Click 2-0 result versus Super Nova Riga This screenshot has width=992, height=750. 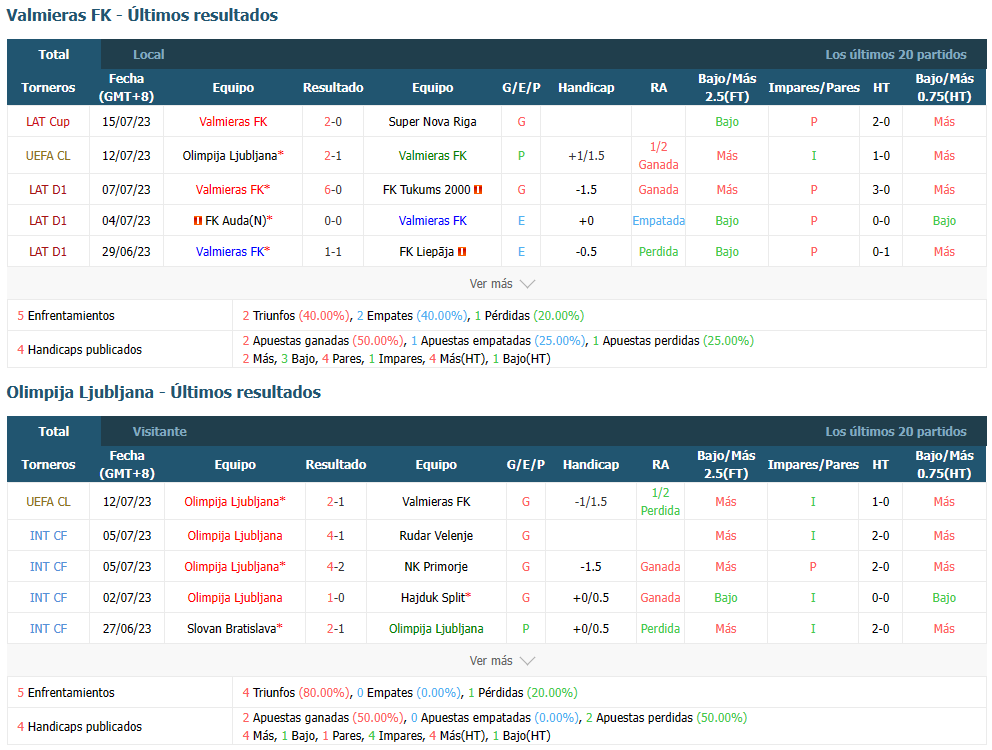(x=333, y=122)
